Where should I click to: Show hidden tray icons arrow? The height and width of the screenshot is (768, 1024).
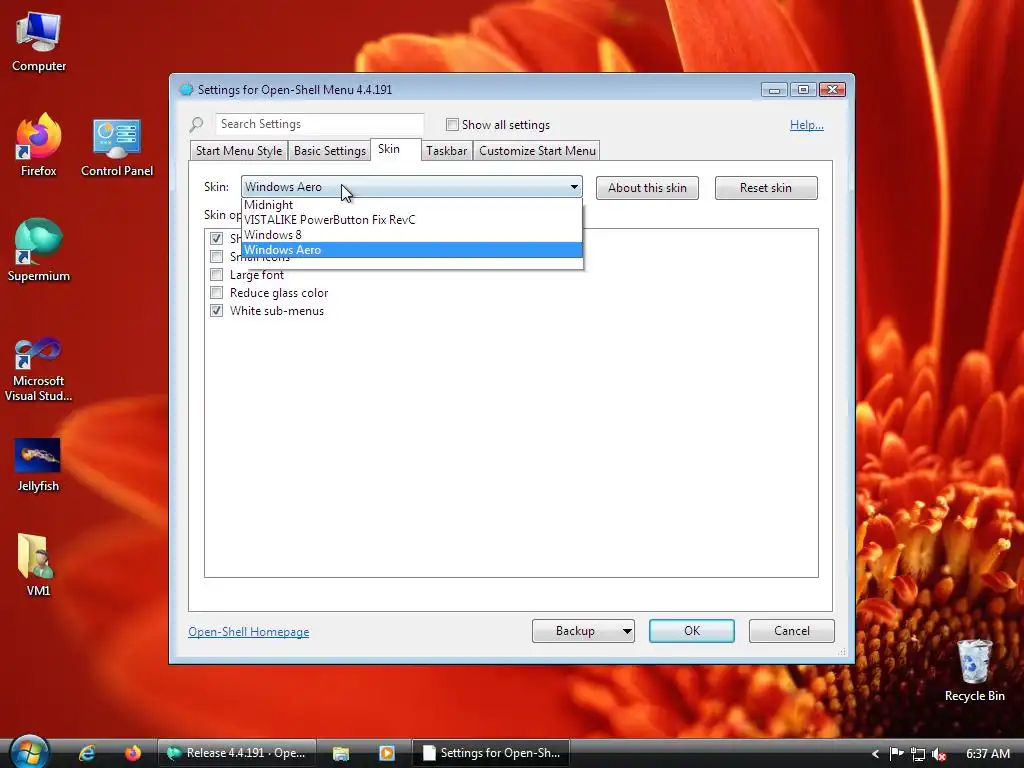(875, 754)
